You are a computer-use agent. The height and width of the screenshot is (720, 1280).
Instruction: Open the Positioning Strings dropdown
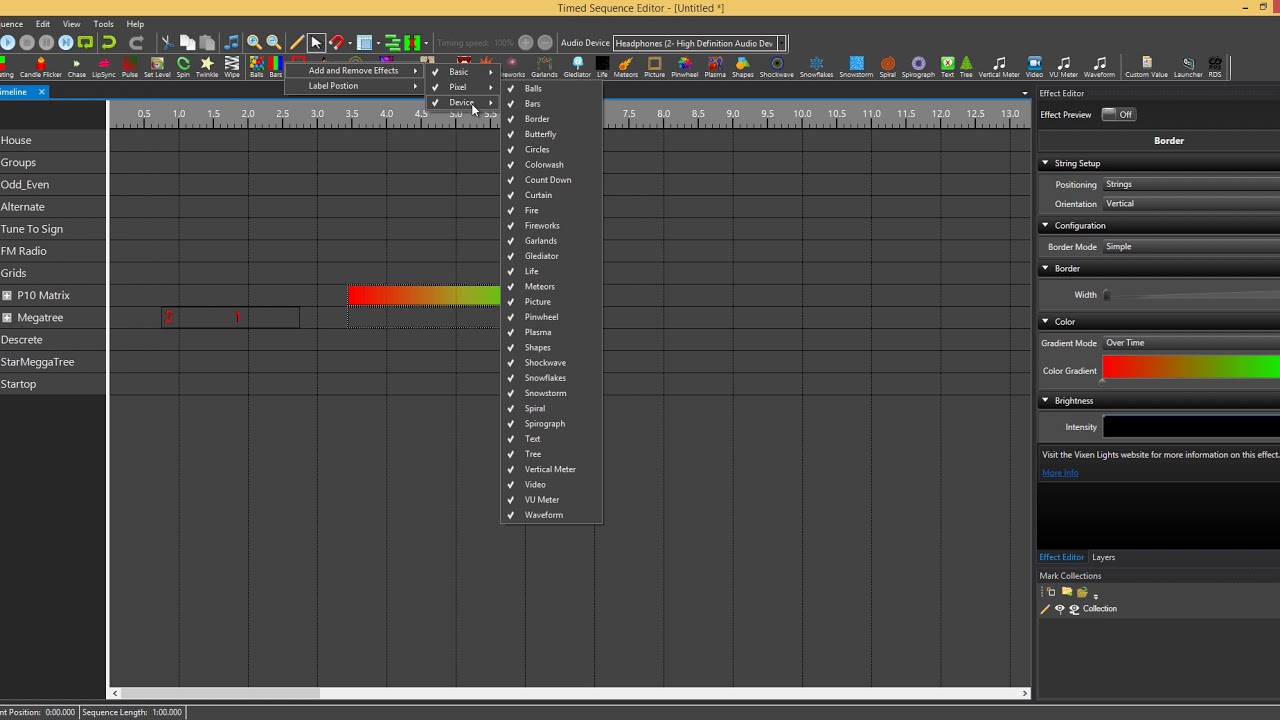click(x=1191, y=184)
